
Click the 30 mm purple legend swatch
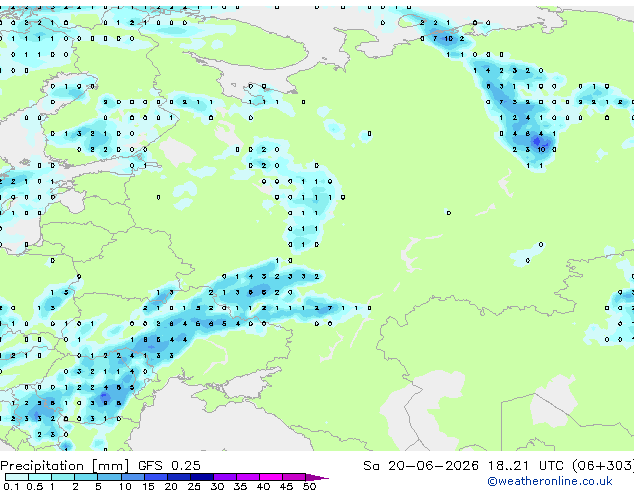(225, 477)
